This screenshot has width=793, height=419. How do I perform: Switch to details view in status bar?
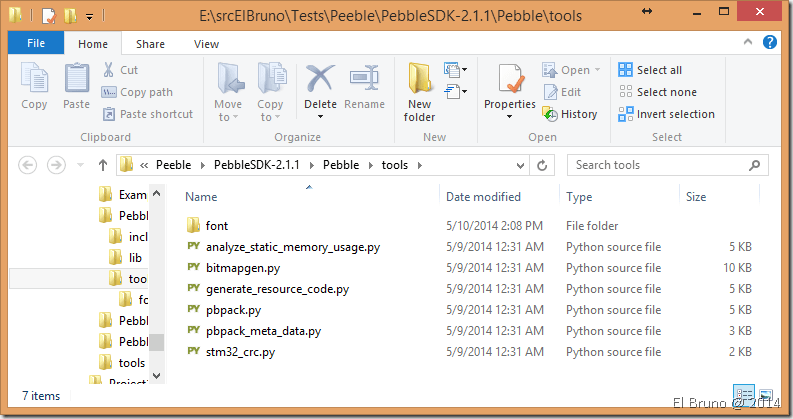pos(745,394)
